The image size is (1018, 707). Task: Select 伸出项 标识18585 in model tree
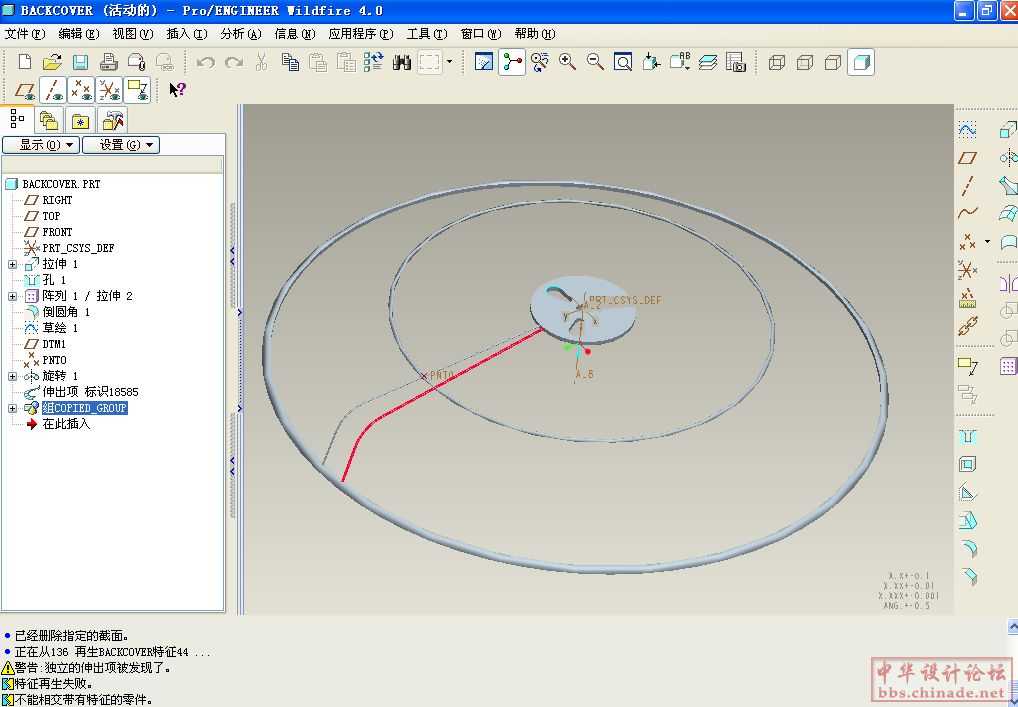click(x=90, y=392)
